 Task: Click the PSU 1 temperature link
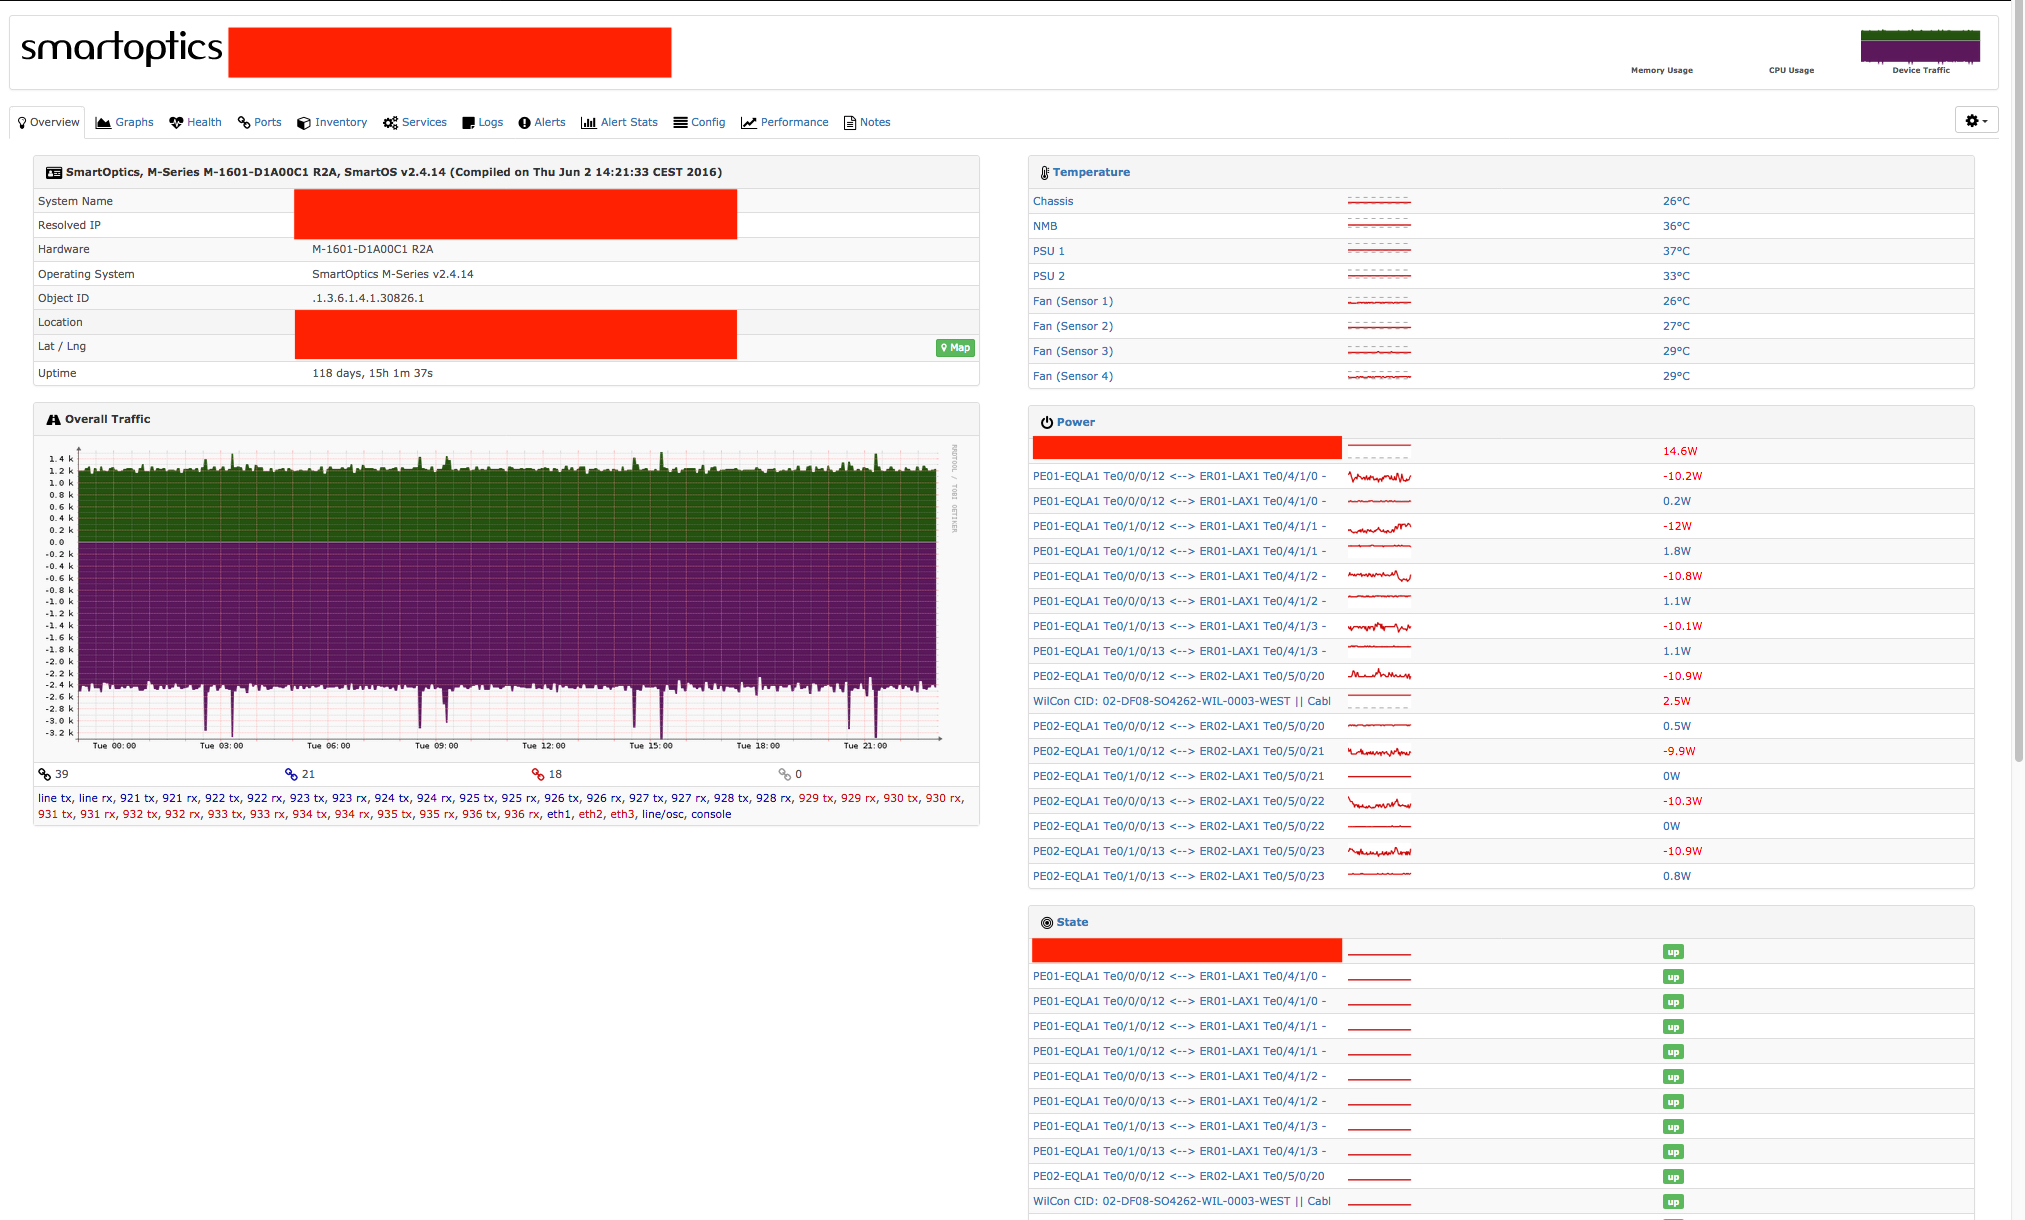[x=1048, y=251]
